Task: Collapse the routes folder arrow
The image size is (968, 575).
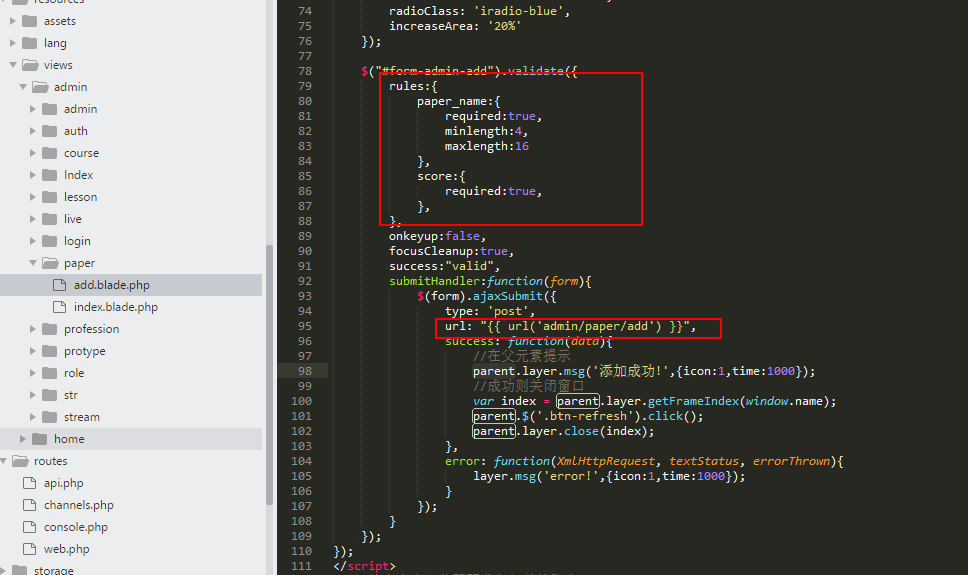Action: tap(4, 461)
